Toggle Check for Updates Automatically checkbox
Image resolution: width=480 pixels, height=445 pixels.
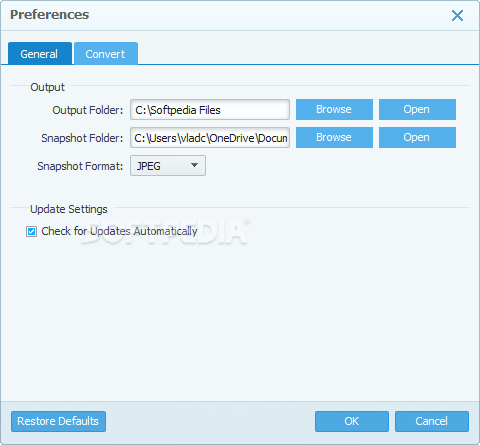point(32,231)
